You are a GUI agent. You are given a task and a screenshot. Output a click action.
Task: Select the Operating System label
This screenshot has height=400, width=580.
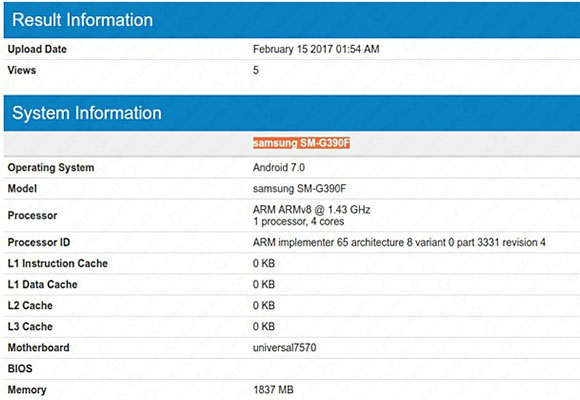pyautogui.click(x=51, y=168)
